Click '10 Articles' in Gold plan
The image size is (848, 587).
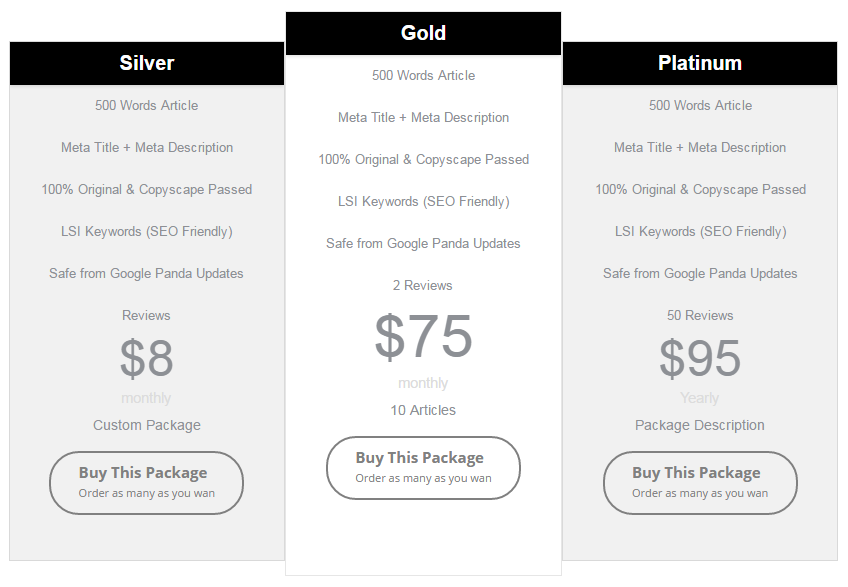click(423, 410)
